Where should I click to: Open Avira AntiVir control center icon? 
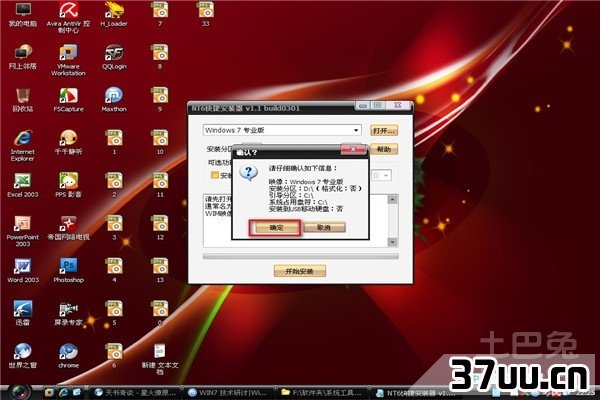click(68, 17)
